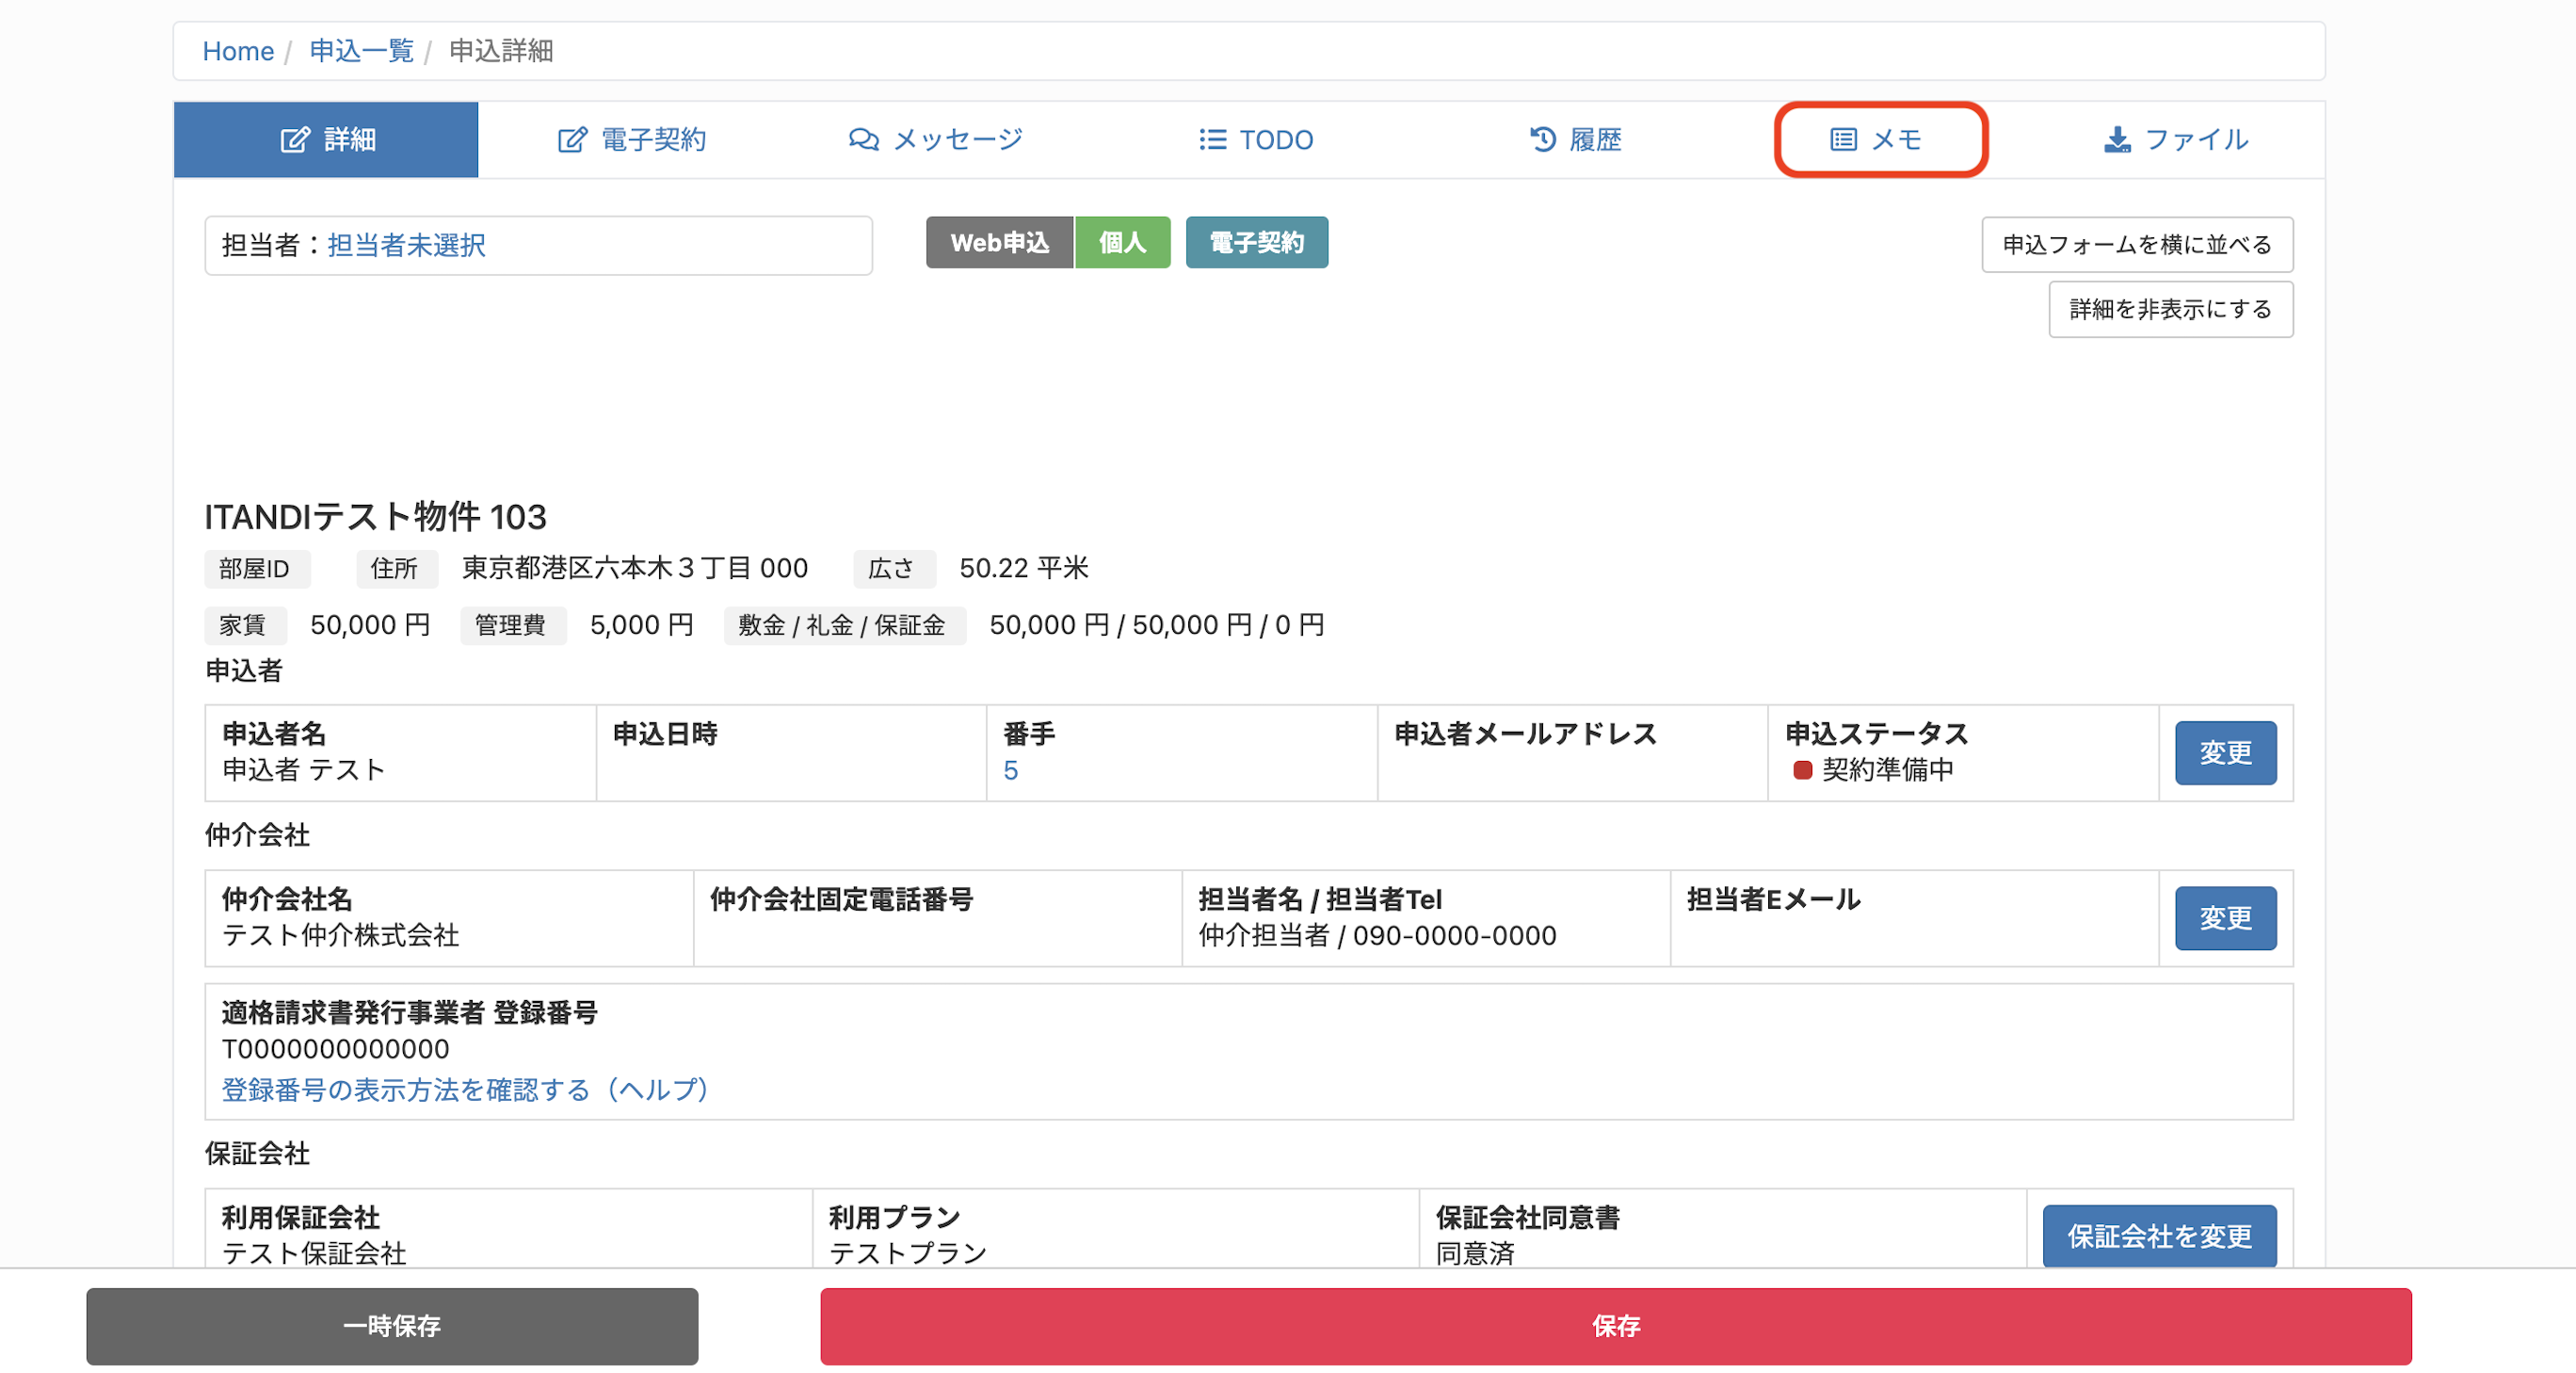Click the red 保存 button
Viewport: 2576px width, 1373px height.
tap(1615, 1327)
